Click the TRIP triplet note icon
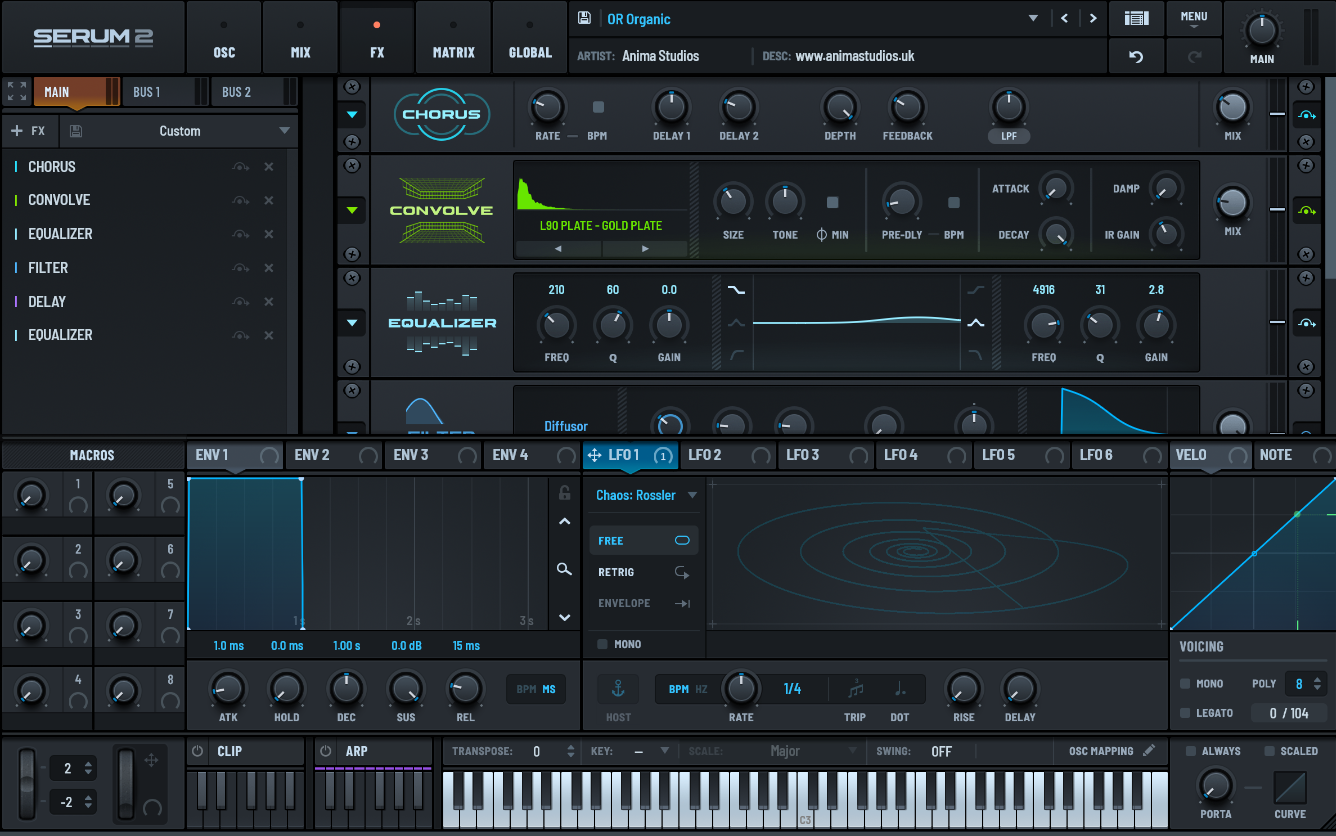 click(855, 689)
